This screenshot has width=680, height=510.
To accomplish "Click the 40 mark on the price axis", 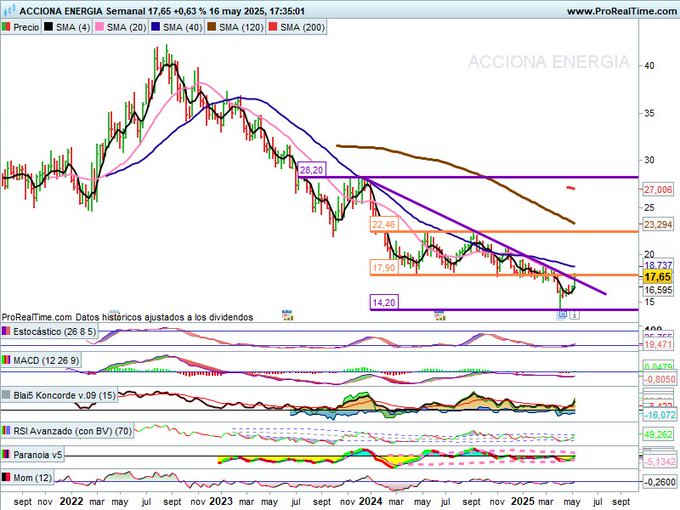I will 649,66.
